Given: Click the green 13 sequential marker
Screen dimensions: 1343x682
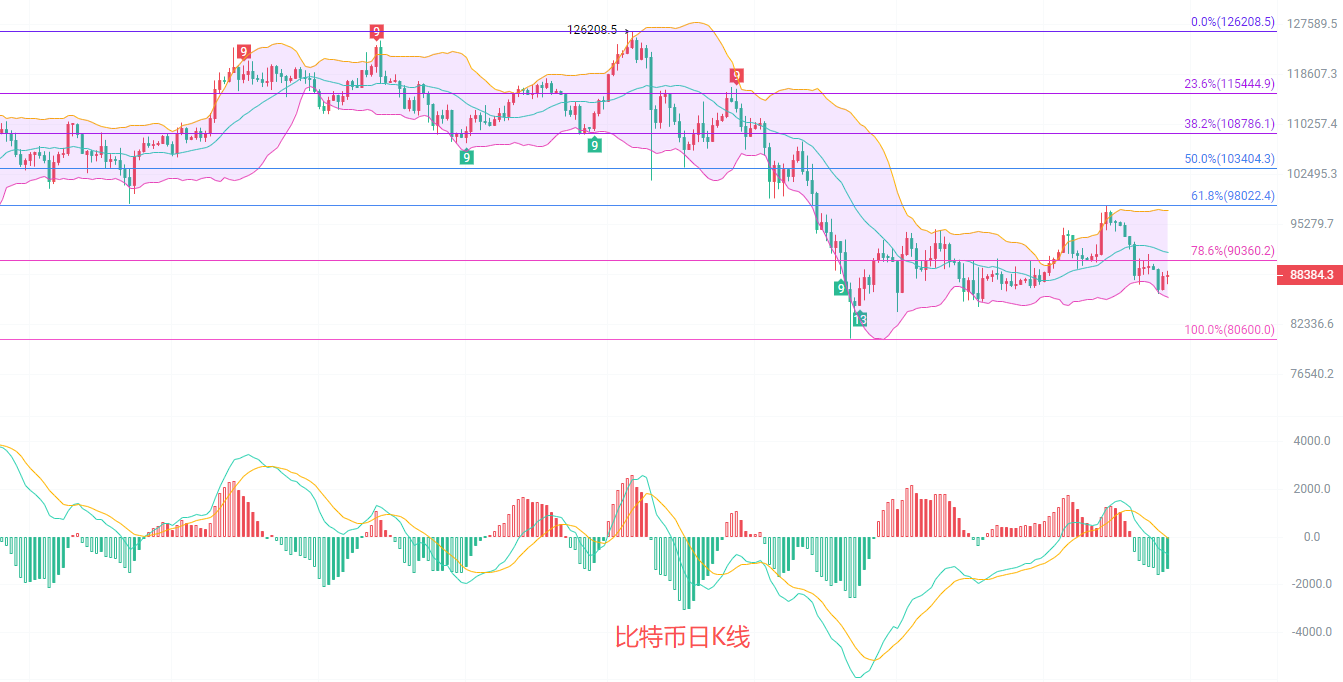Looking at the screenshot, I should point(859,319).
